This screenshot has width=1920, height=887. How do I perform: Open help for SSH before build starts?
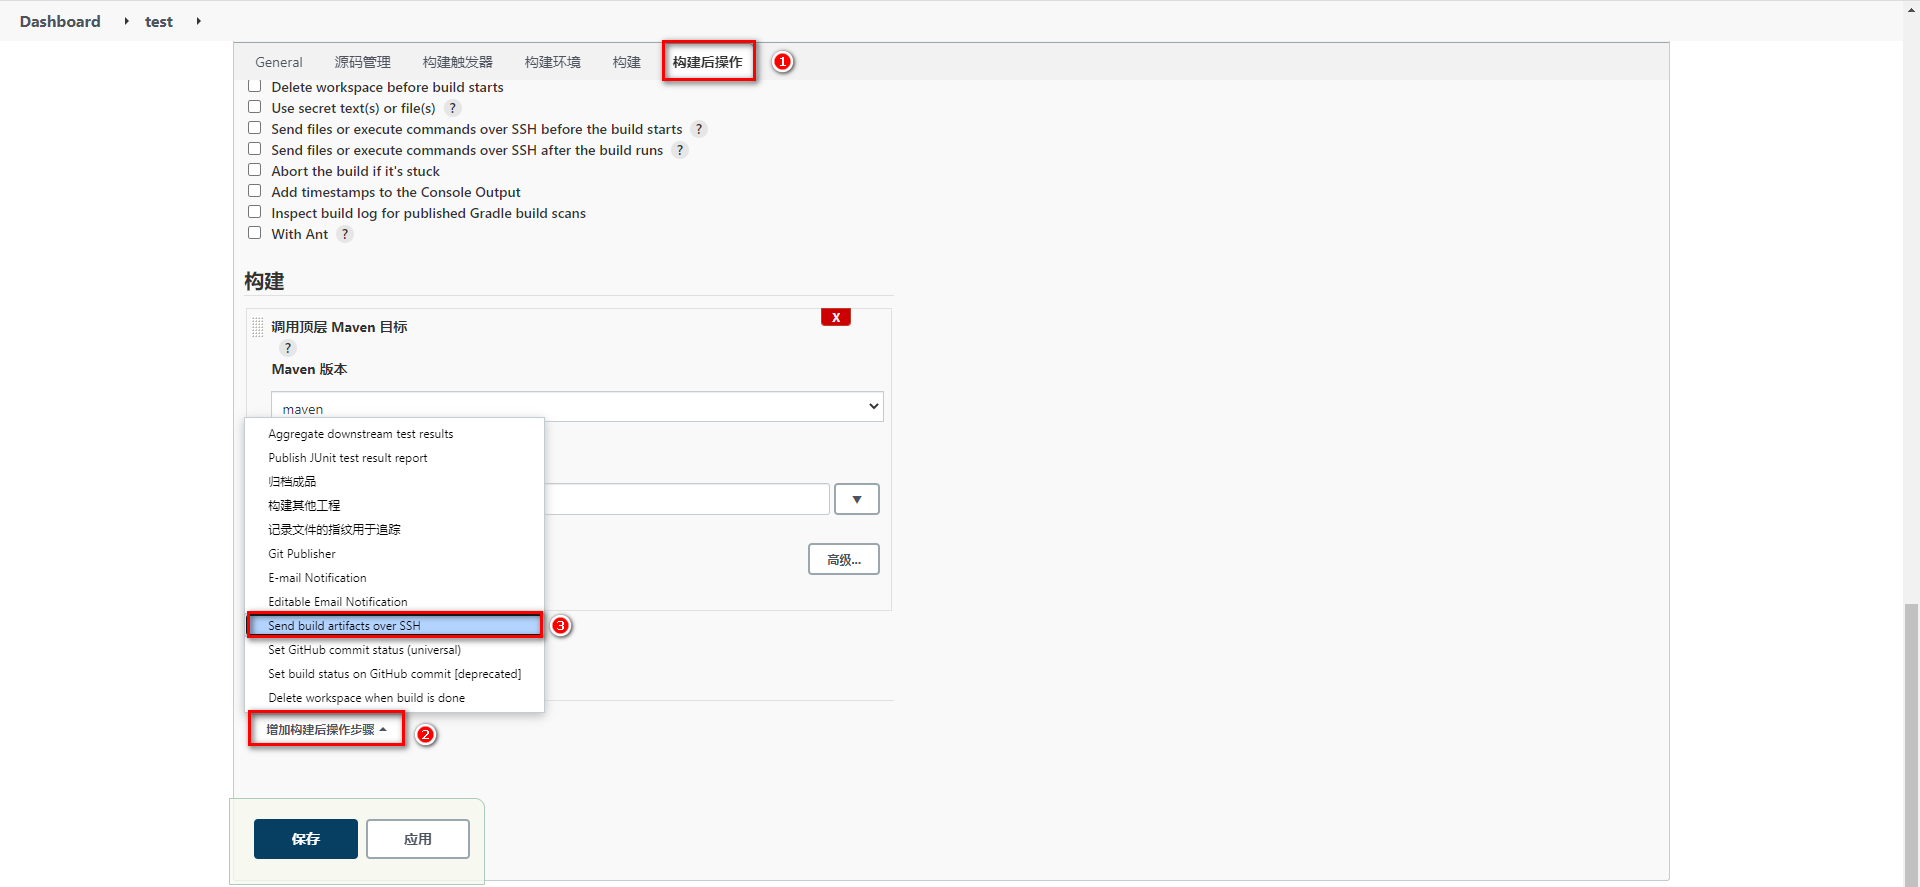pos(699,129)
